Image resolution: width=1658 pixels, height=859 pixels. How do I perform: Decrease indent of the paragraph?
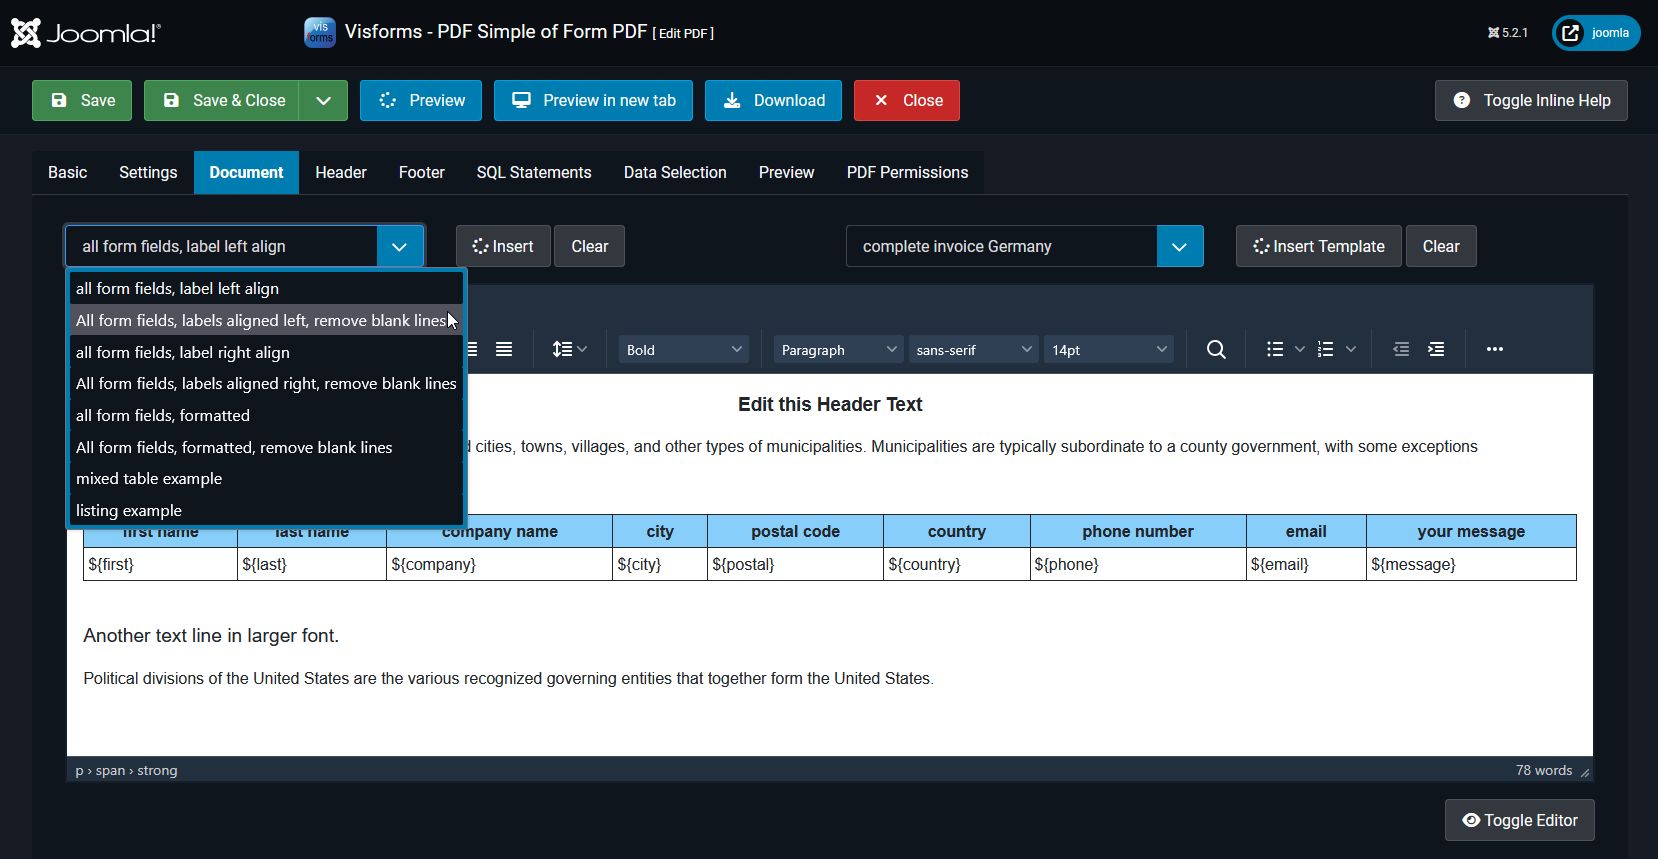coord(1401,349)
